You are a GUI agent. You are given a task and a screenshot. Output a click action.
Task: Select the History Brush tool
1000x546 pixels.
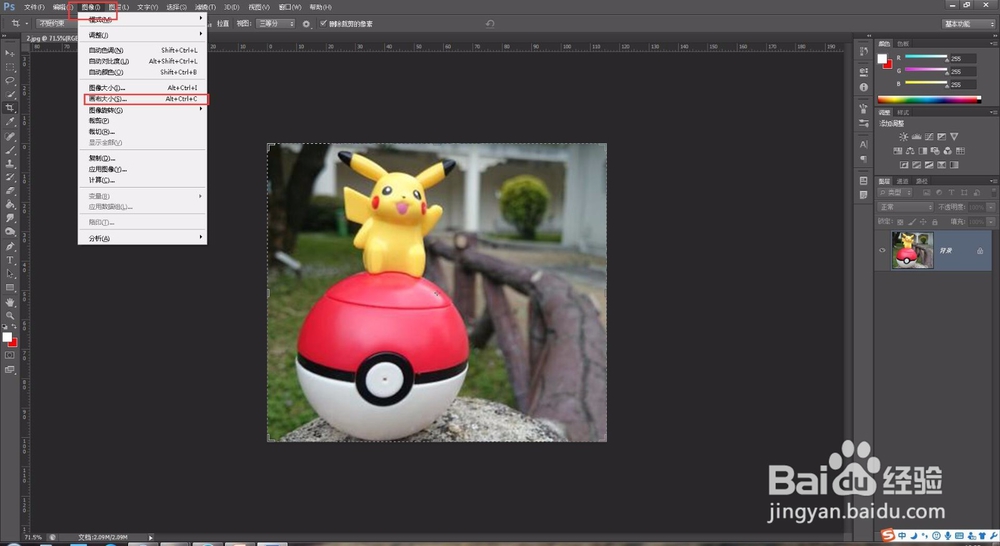click(x=10, y=177)
